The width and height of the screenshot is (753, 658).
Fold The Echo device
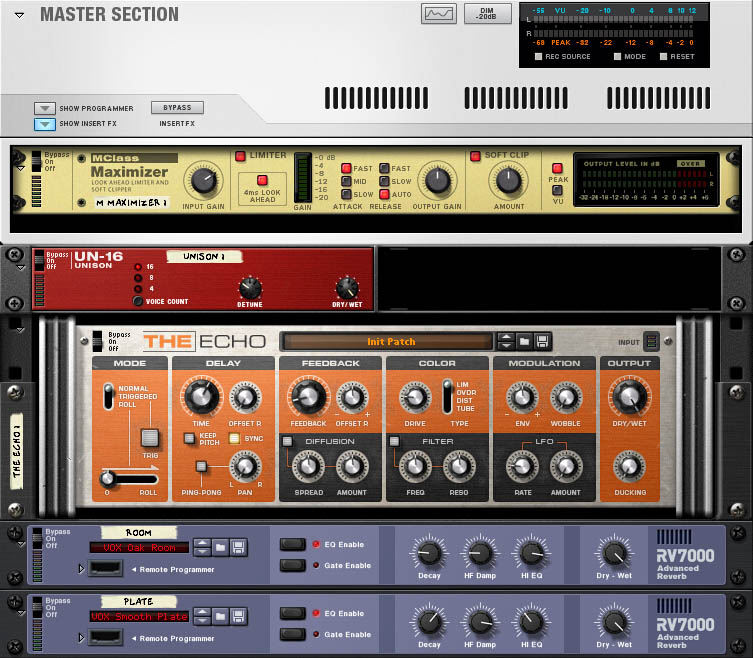coord(21,330)
